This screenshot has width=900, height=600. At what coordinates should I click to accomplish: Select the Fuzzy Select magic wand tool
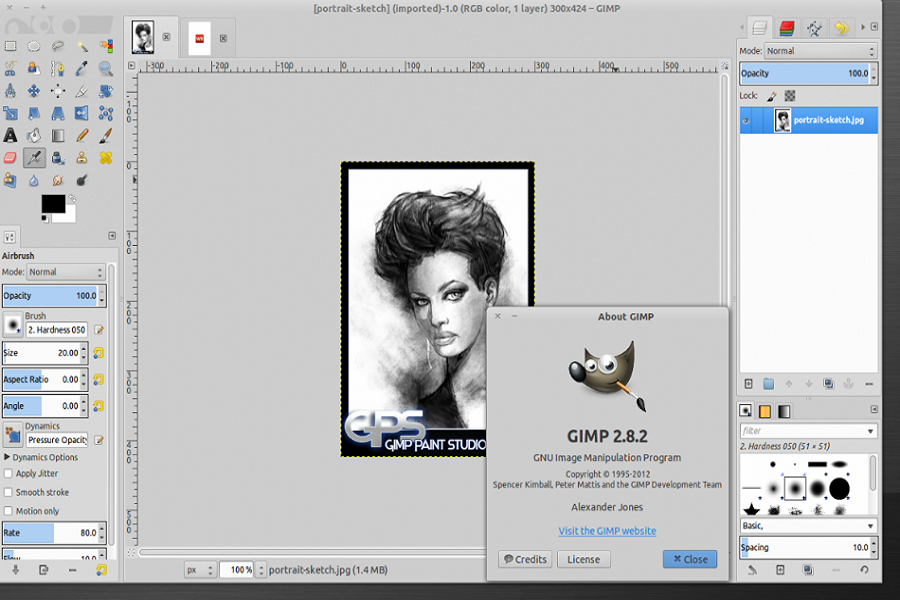[82, 46]
